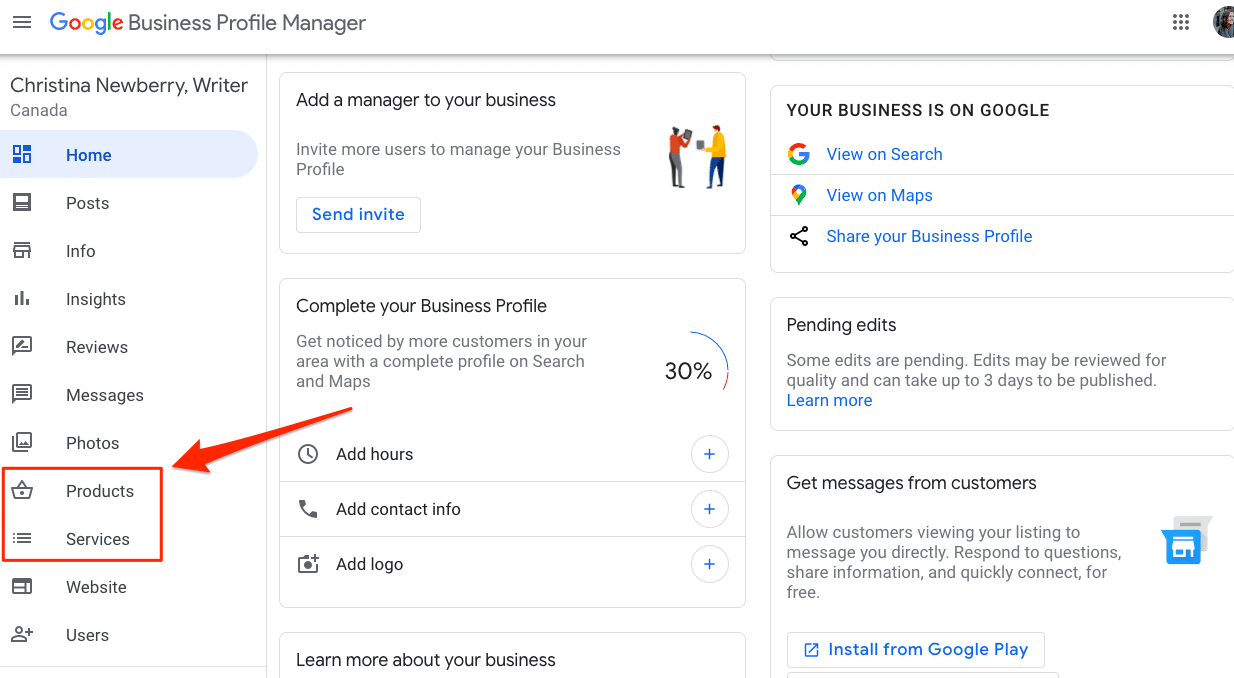Open the hamburger main menu
The width and height of the screenshot is (1234, 678).
click(22, 22)
